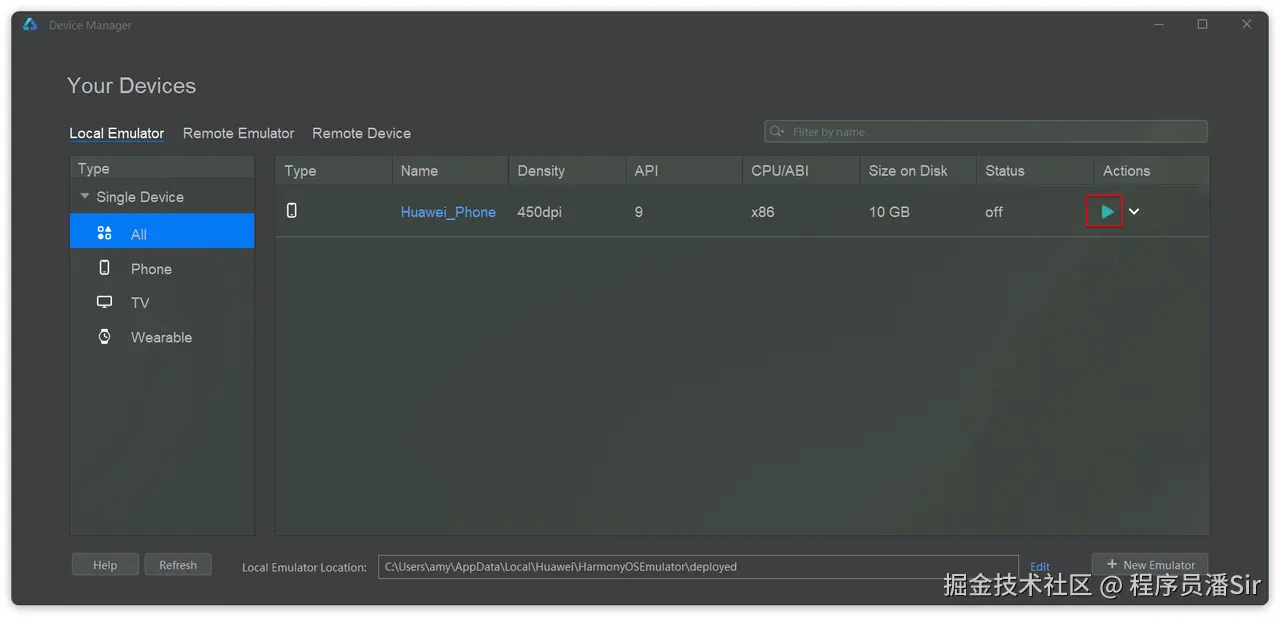Screen dimensions: 1280x618
Task: Click the Edit link for emulator location
Action: pos(1040,567)
